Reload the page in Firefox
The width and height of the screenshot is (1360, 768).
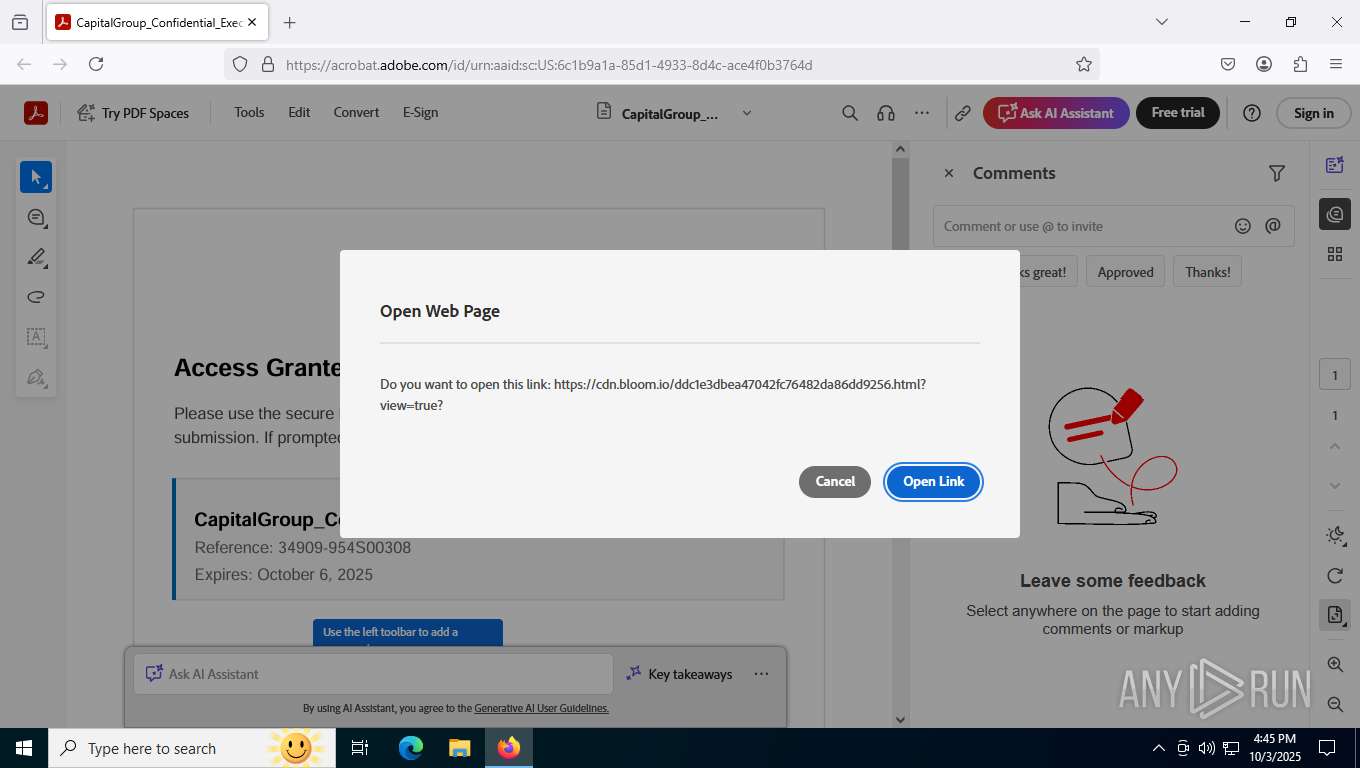tap(96, 64)
